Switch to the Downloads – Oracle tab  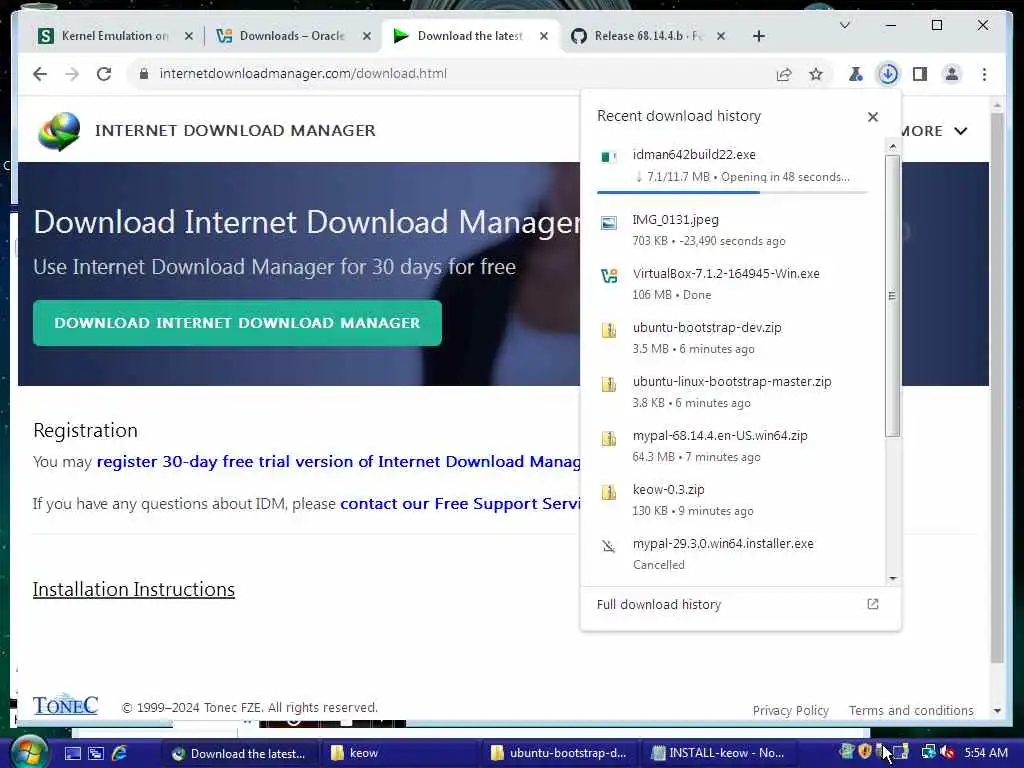292,36
